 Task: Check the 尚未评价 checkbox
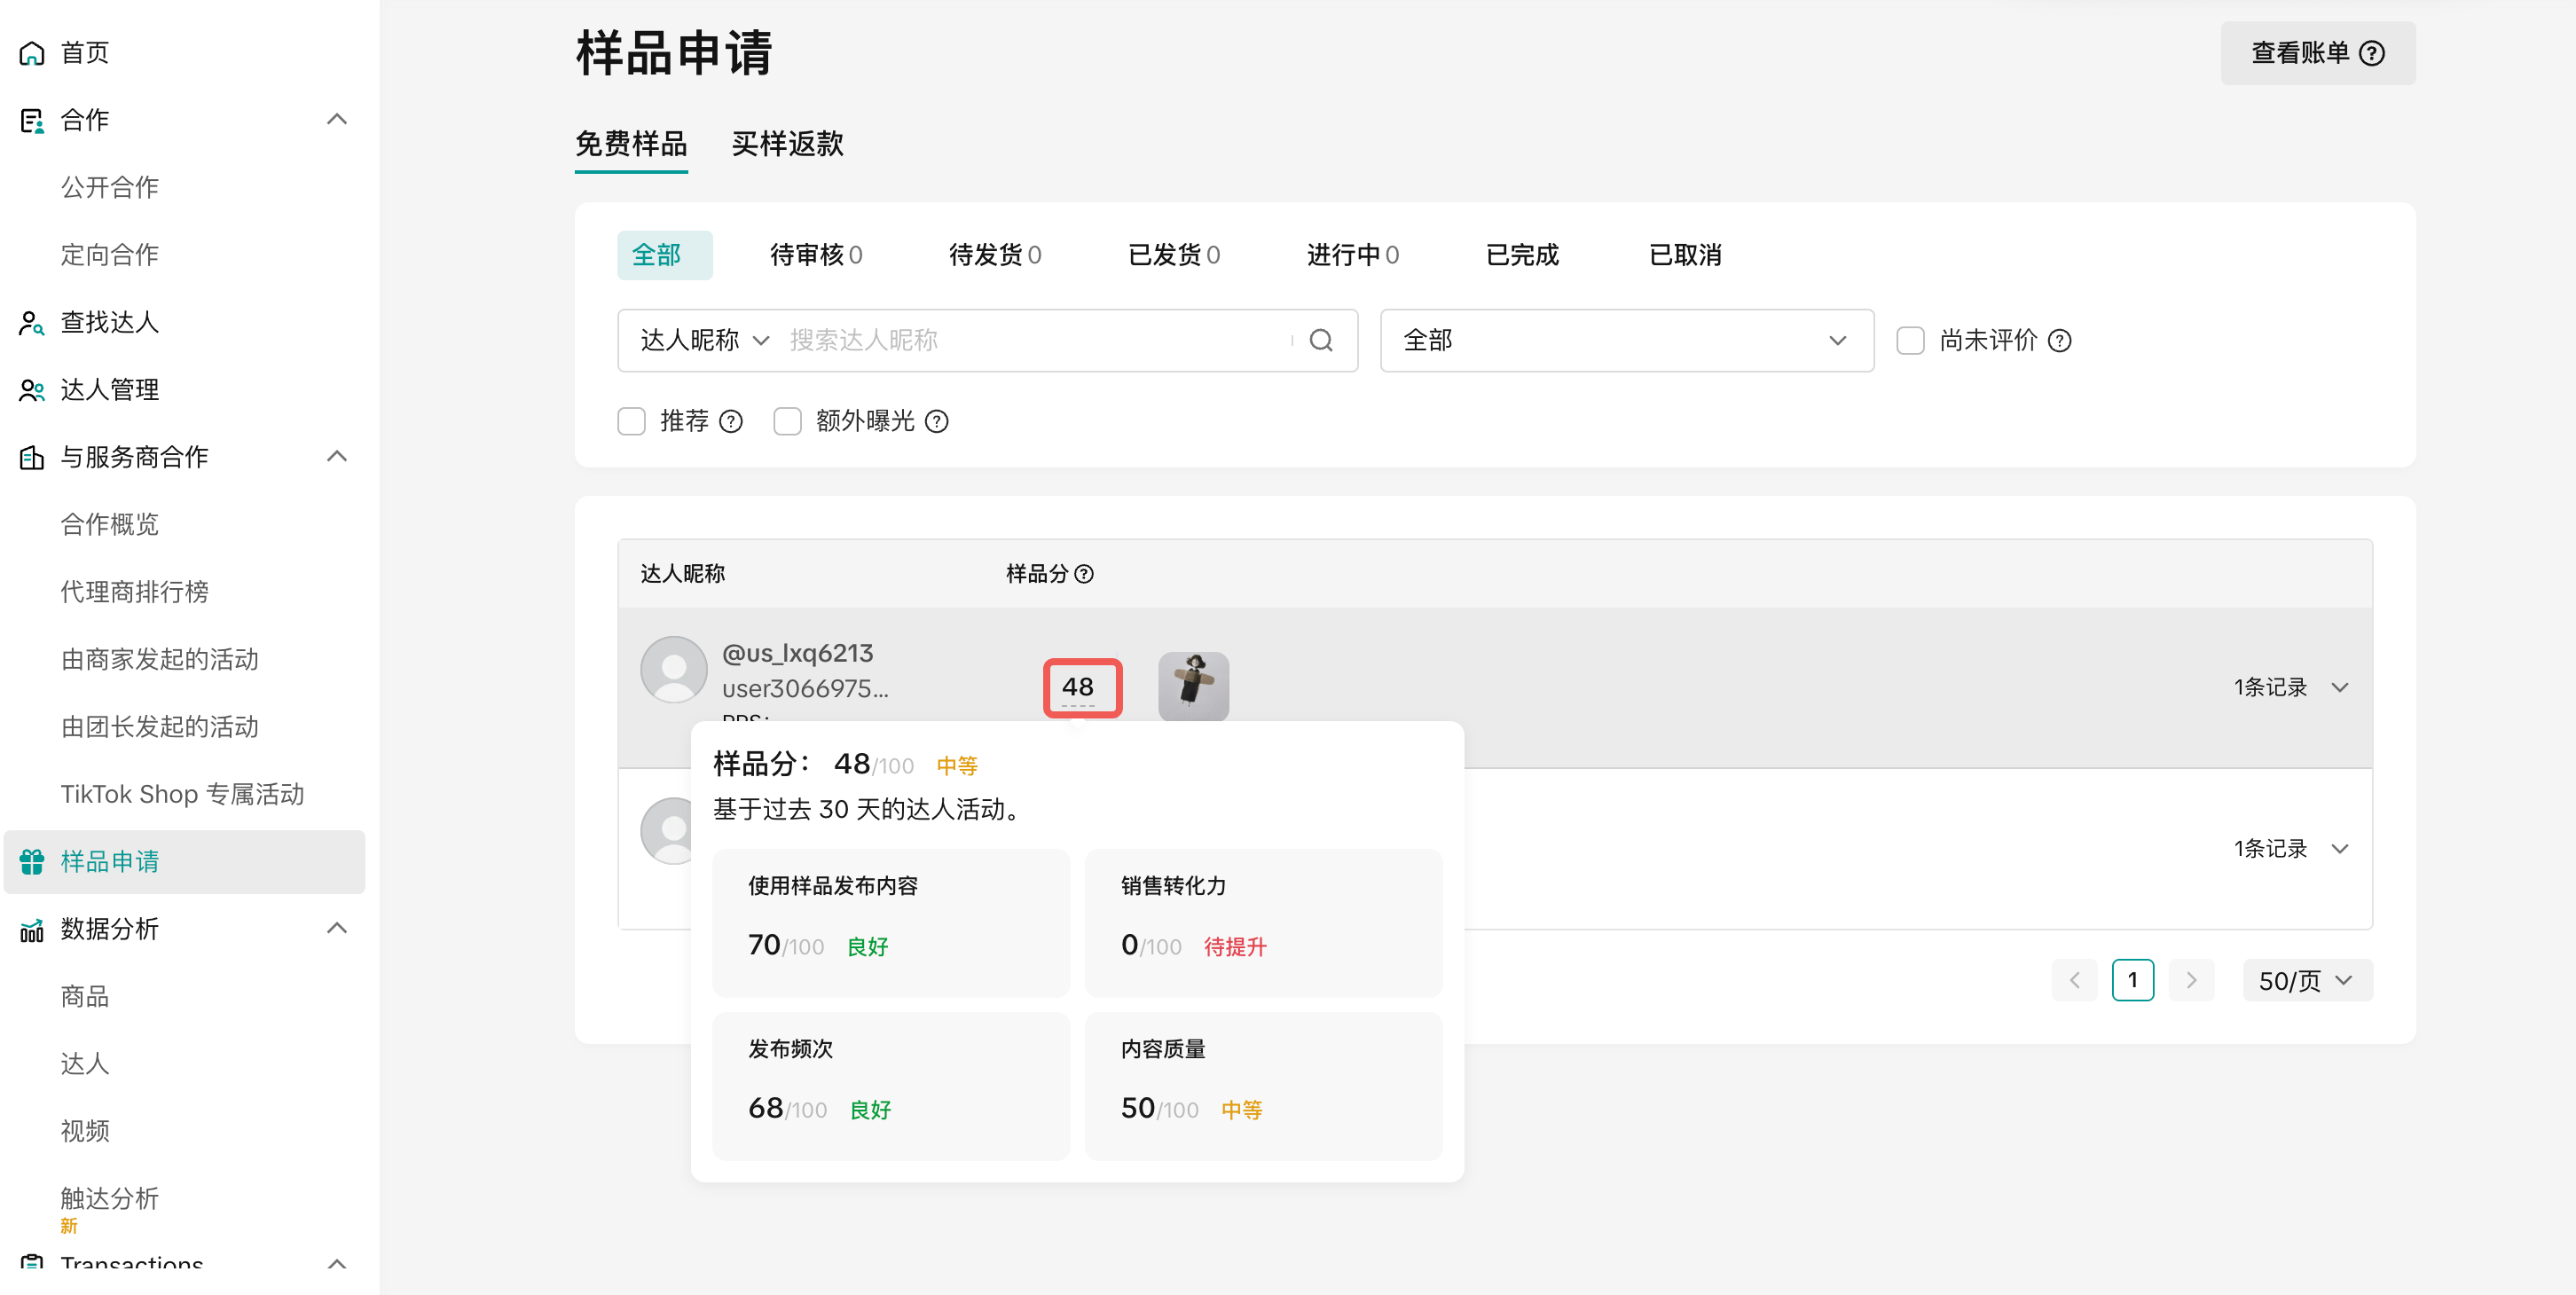(x=1910, y=341)
